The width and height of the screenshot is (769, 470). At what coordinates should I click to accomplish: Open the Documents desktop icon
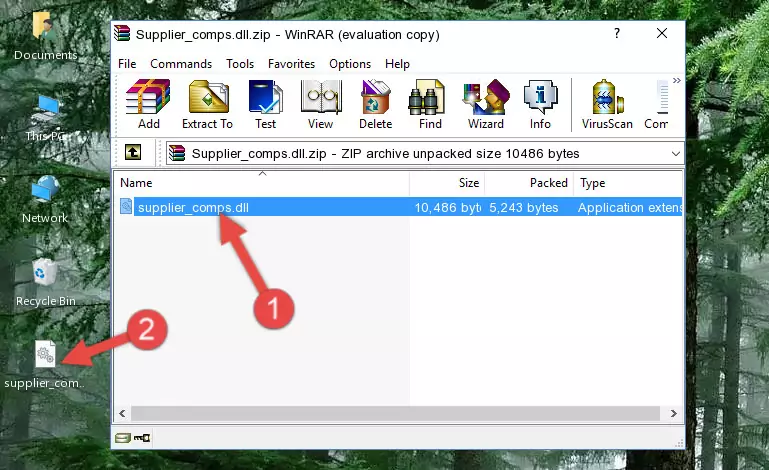tap(45, 36)
